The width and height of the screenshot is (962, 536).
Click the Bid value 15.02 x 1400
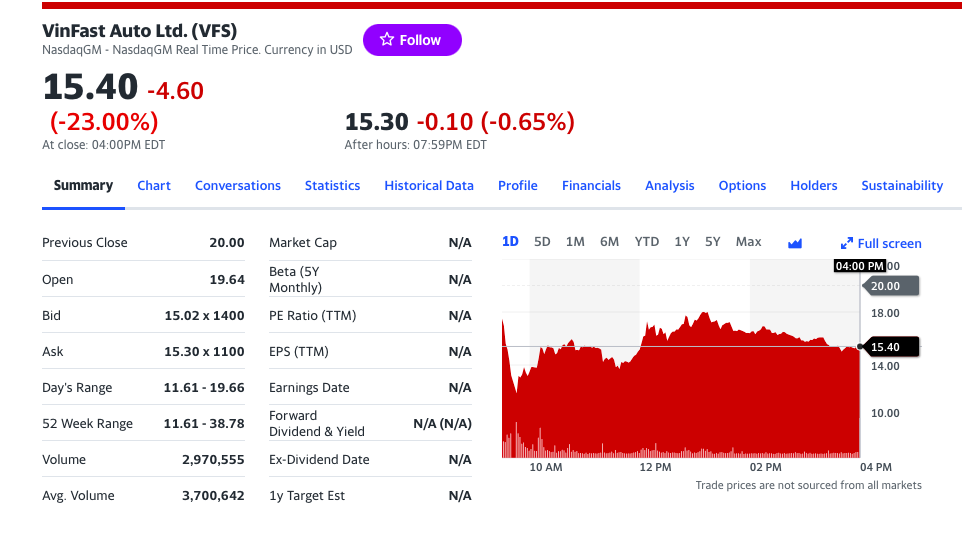pos(204,316)
